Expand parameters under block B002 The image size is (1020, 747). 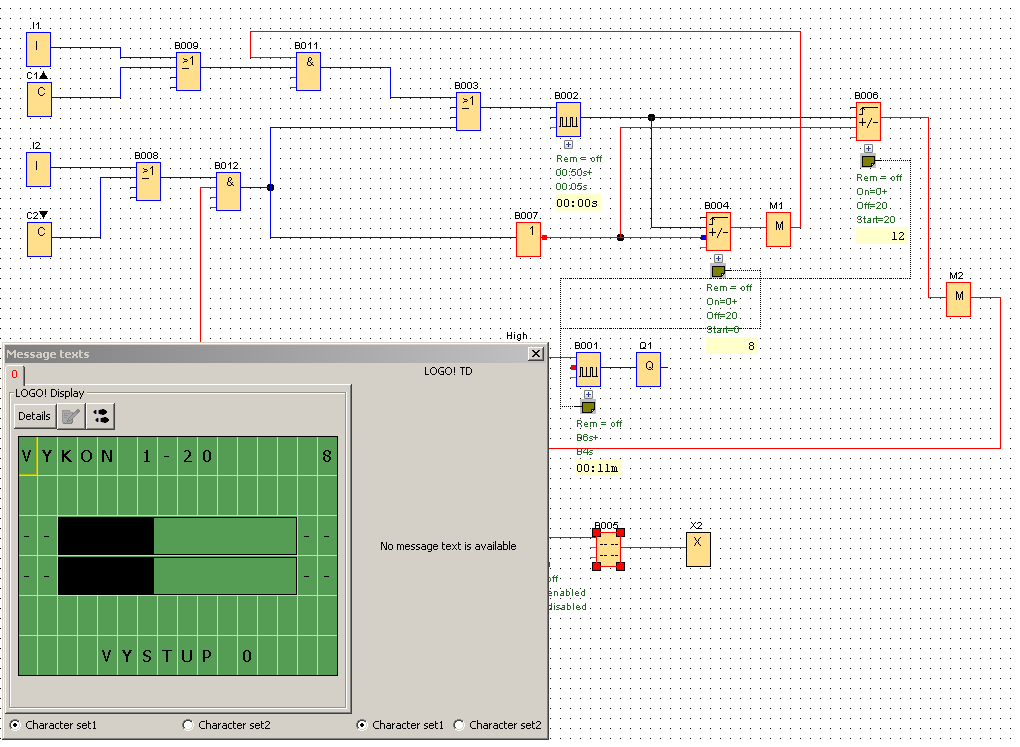click(568, 146)
